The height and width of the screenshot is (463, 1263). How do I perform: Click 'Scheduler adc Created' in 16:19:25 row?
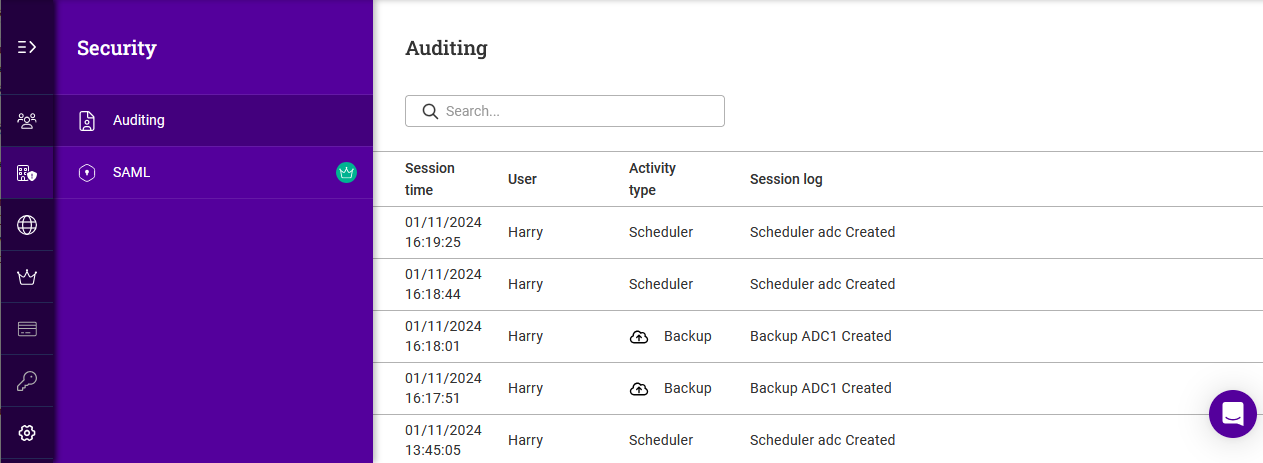pos(822,232)
